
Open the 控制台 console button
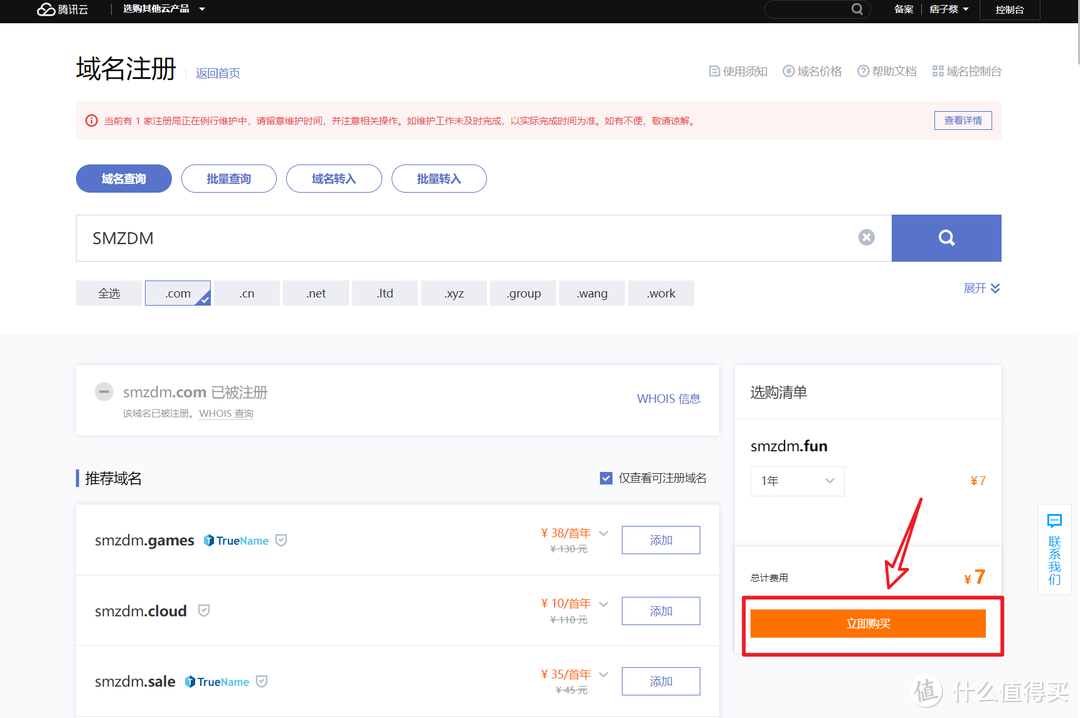(x=1010, y=10)
